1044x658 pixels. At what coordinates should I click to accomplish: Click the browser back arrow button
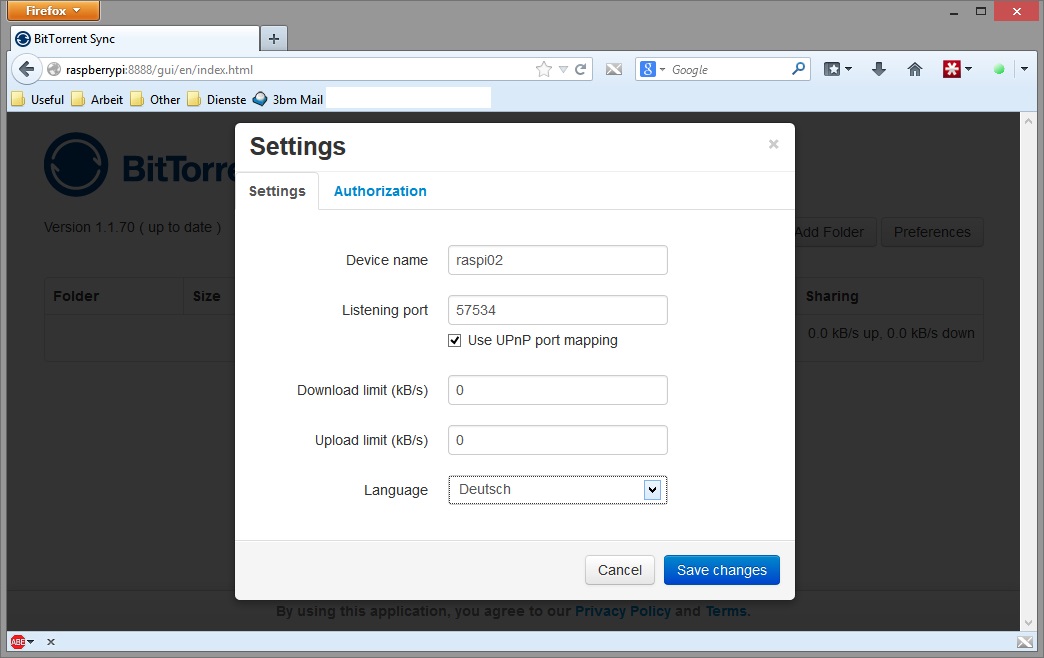click(26, 69)
